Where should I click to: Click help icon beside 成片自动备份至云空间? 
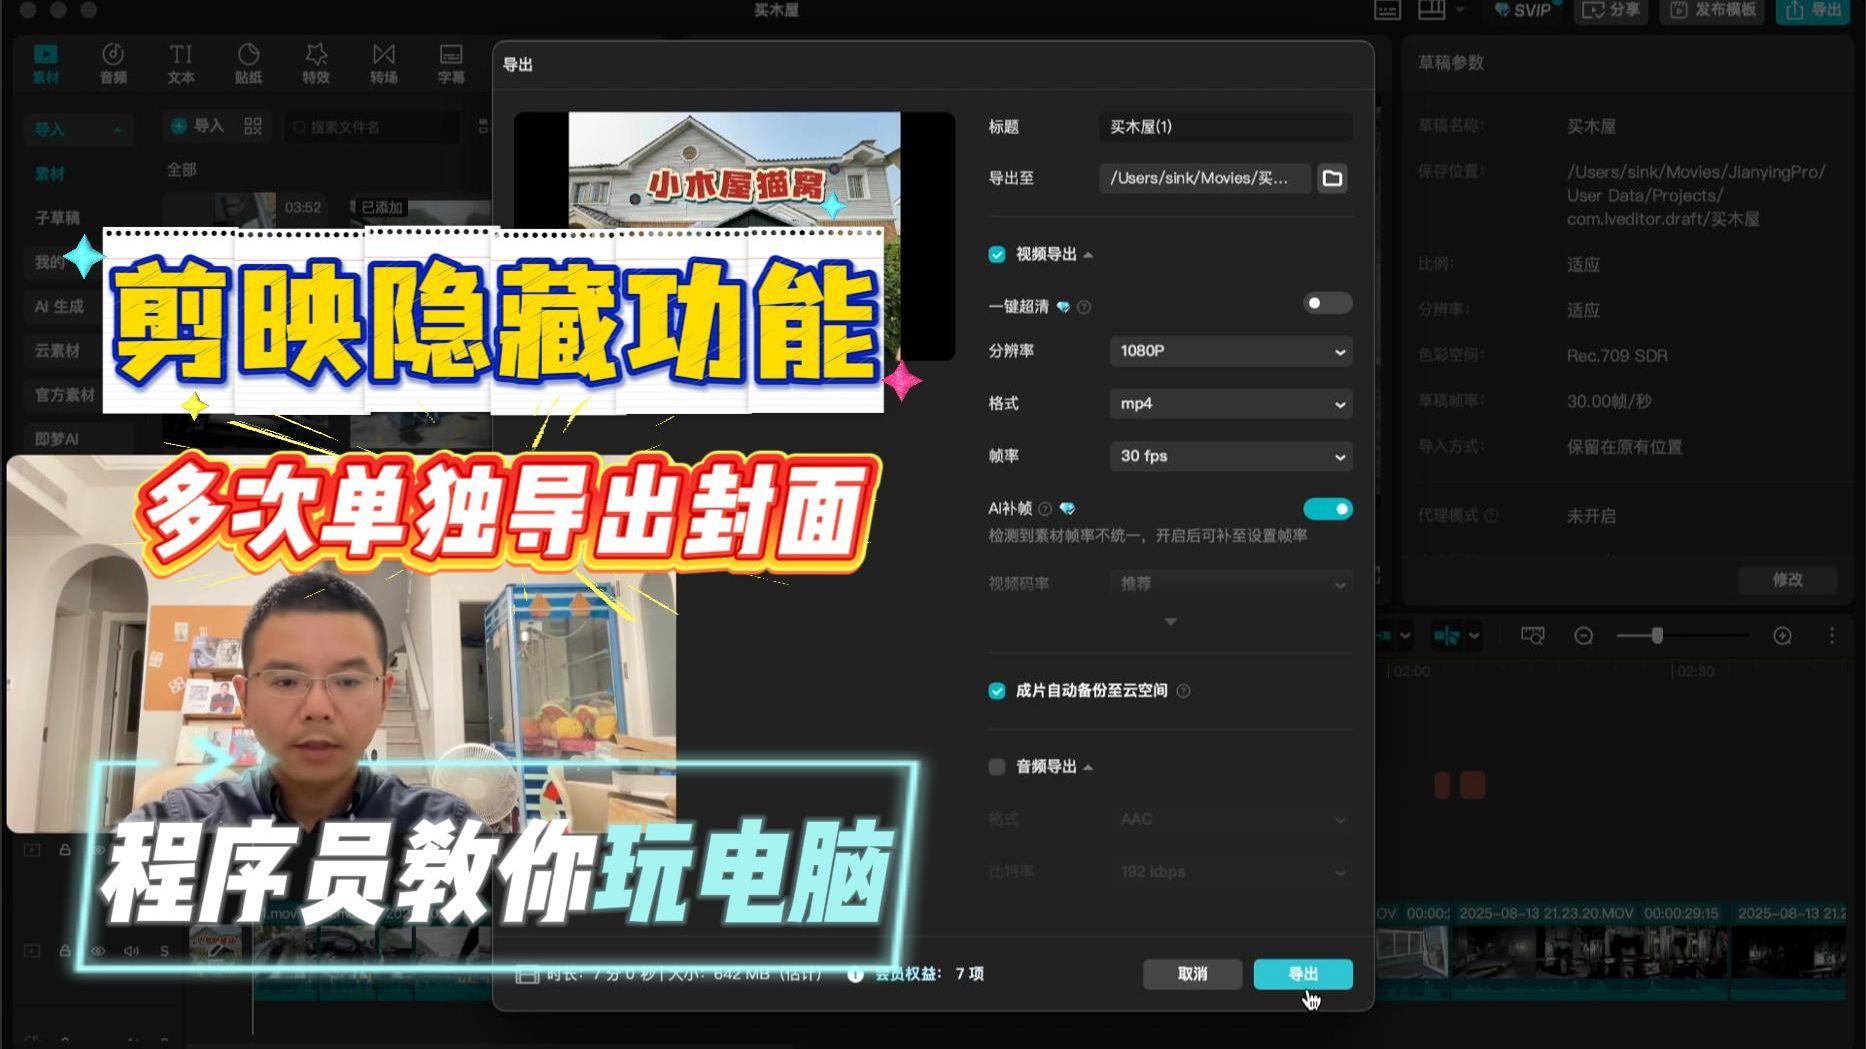[x=1183, y=691]
